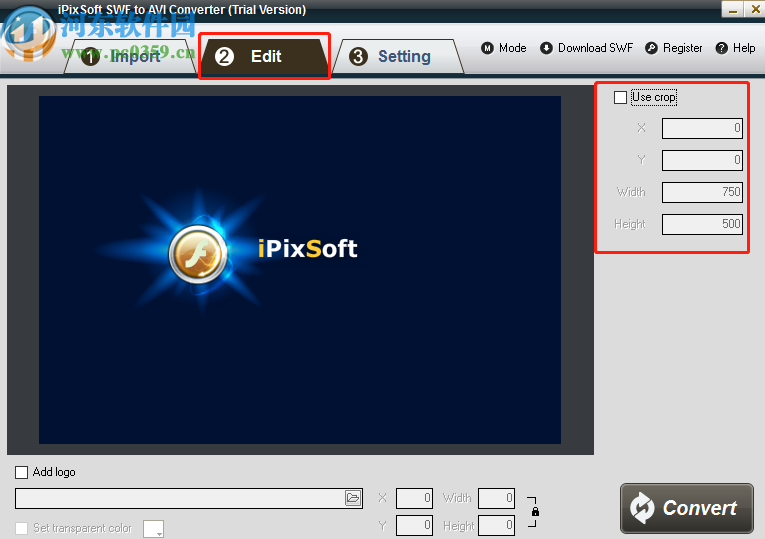Close the converter window

[755, 9]
